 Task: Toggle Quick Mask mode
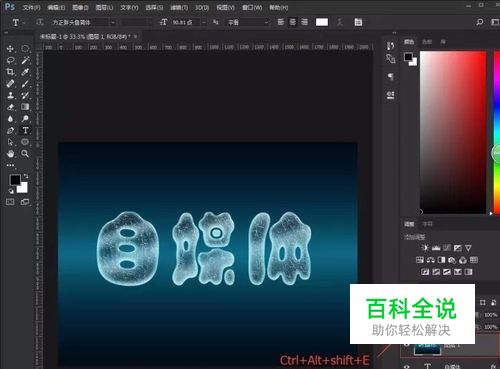(10, 202)
